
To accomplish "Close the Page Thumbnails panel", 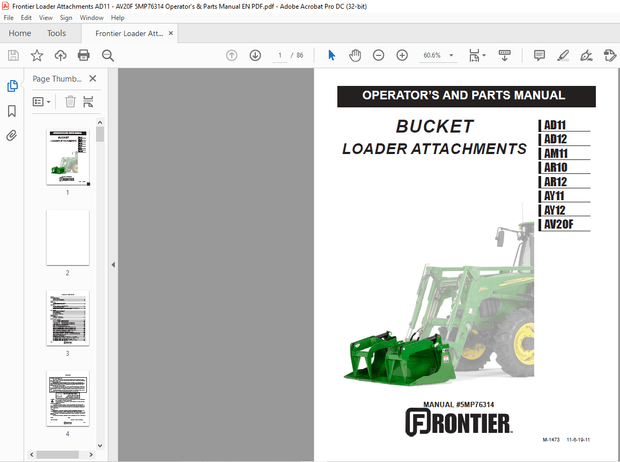I will [93, 78].
